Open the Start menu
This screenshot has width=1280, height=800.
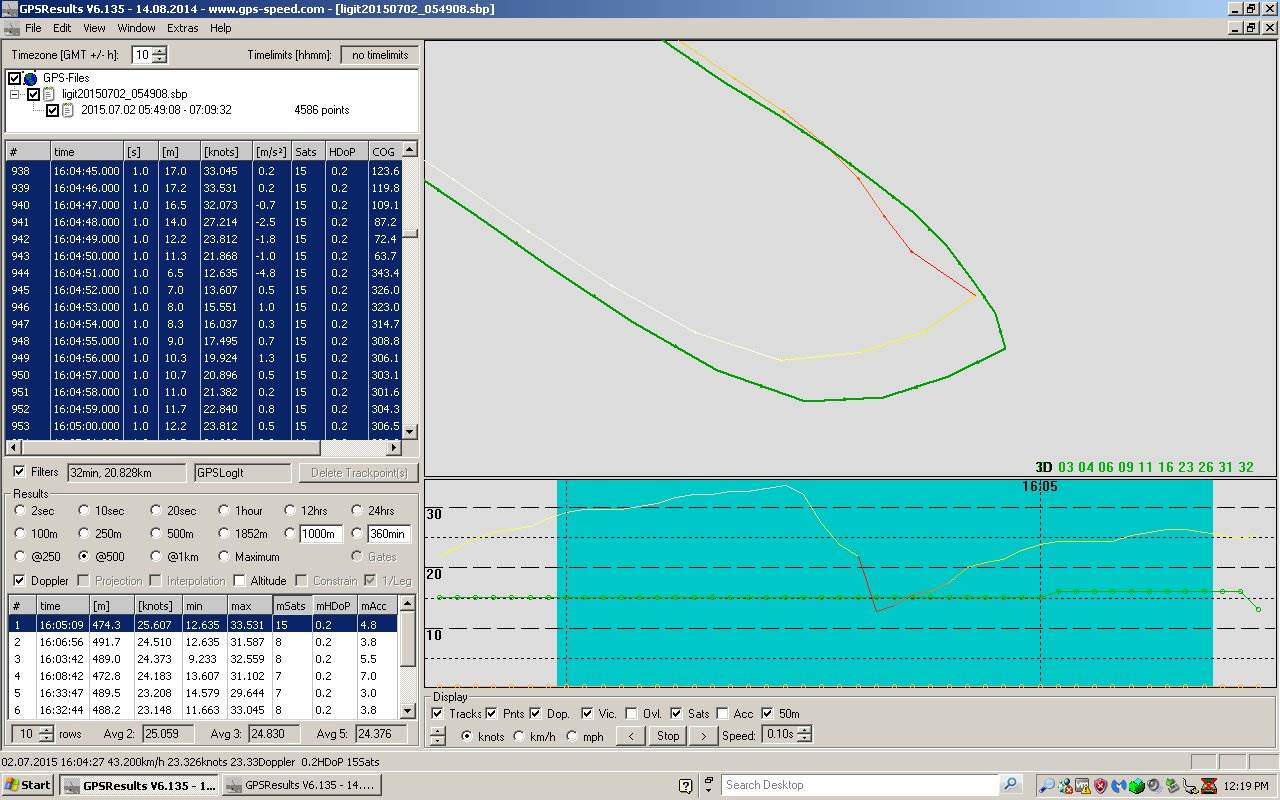tap(28, 785)
